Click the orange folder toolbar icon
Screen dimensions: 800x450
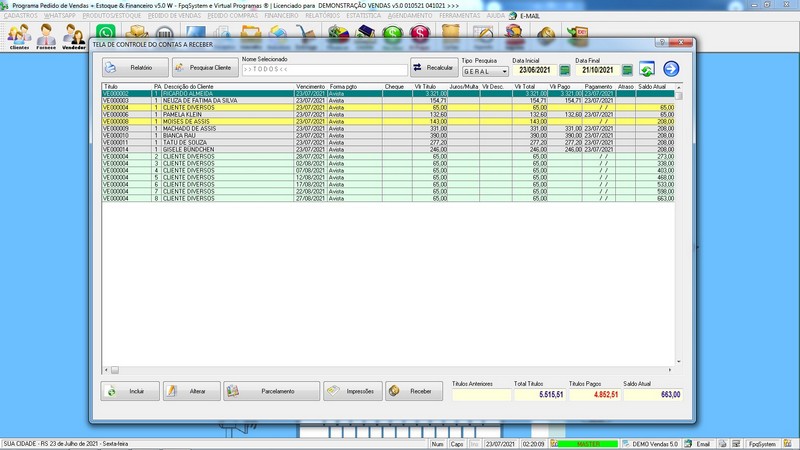point(251,32)
